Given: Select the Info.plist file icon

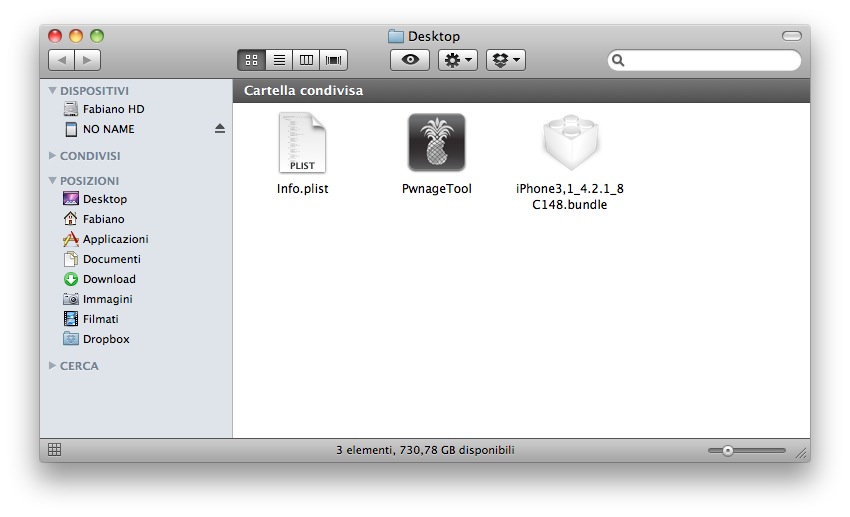Looking at the screenshot, I should point(302,142).
